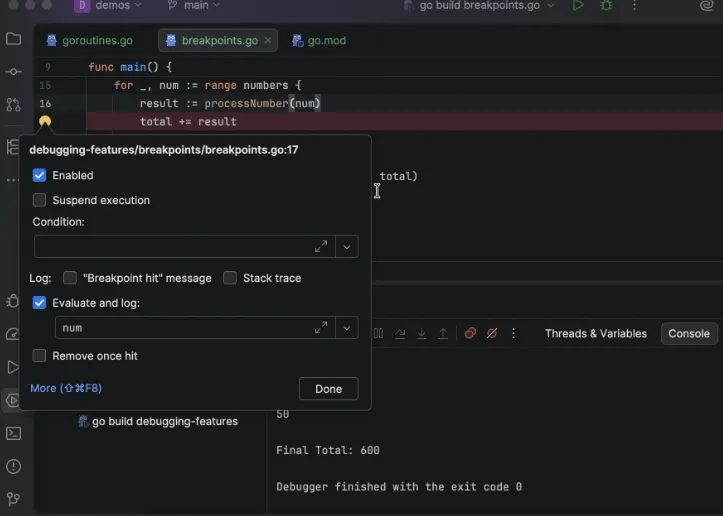Screen dimensions: 723x516
Task: Expand the Evaluate and log editor
Action: click(321, 328)
